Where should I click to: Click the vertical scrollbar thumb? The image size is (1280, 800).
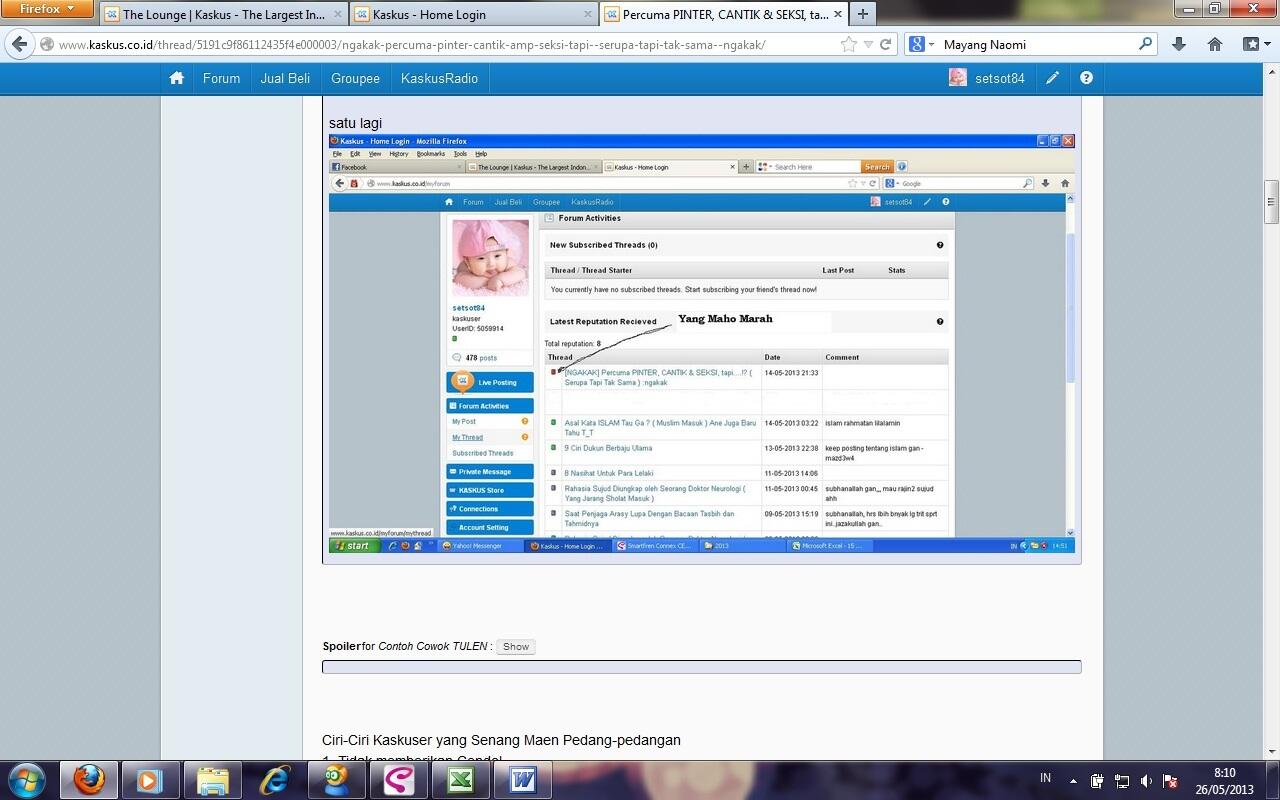click(1272, 202)
